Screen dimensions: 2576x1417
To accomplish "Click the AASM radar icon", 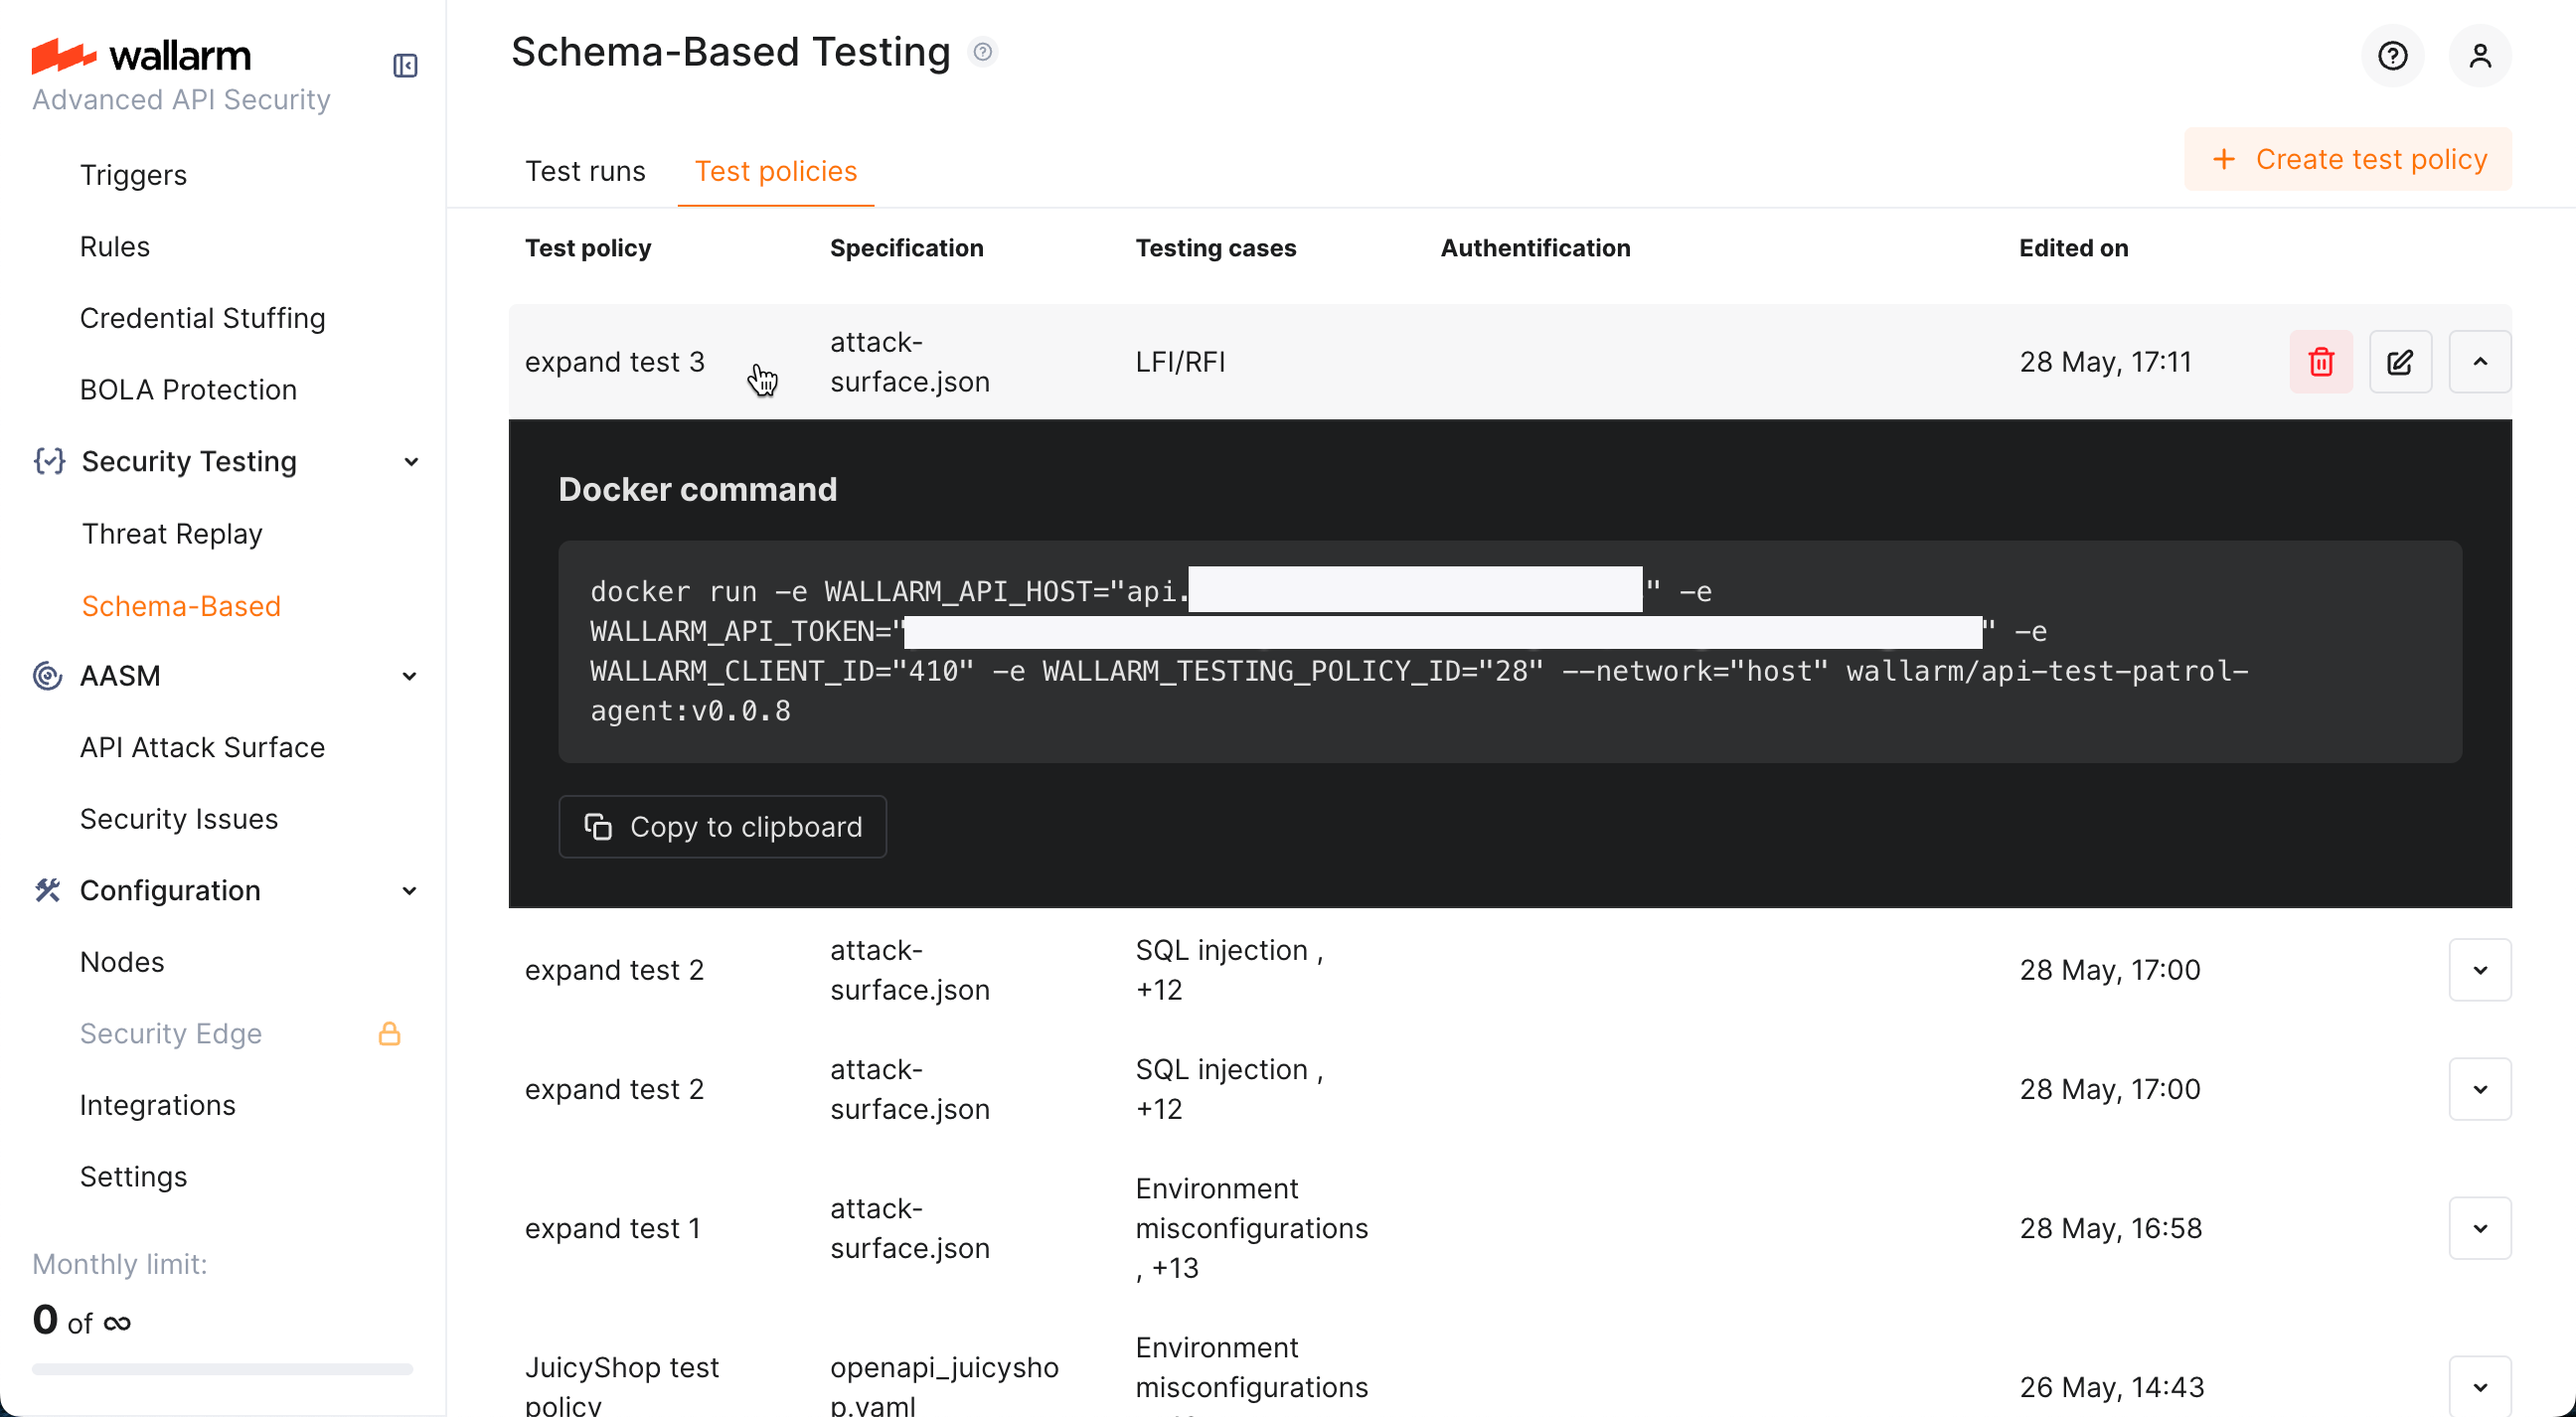I will [47, 676].
